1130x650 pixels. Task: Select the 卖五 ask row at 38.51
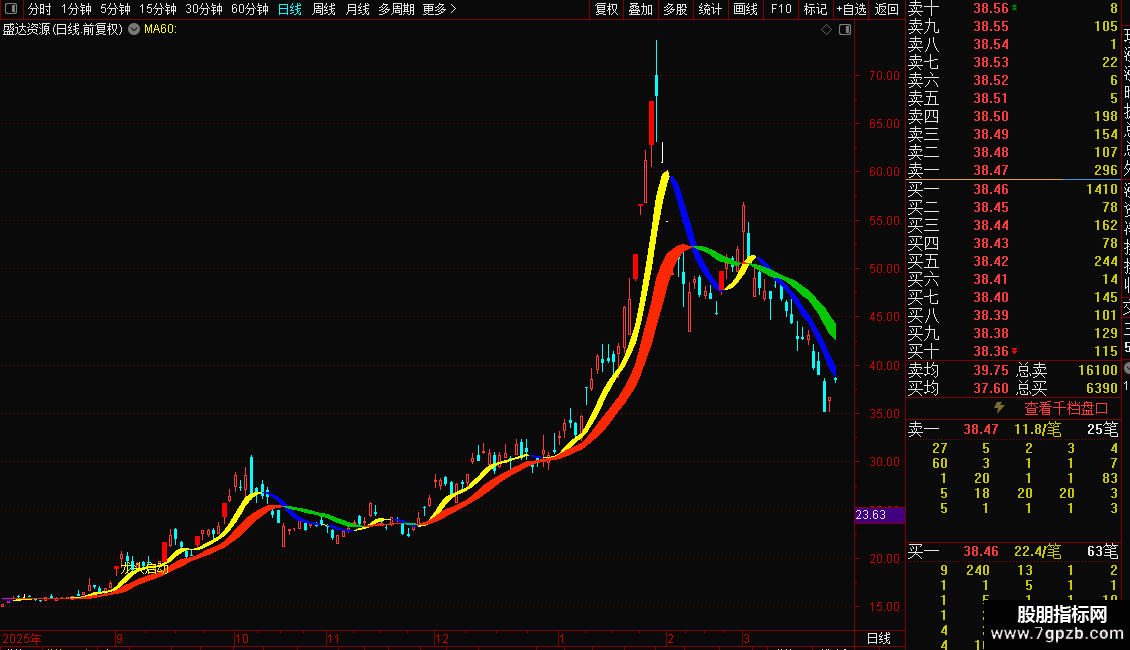point(1013,98)
